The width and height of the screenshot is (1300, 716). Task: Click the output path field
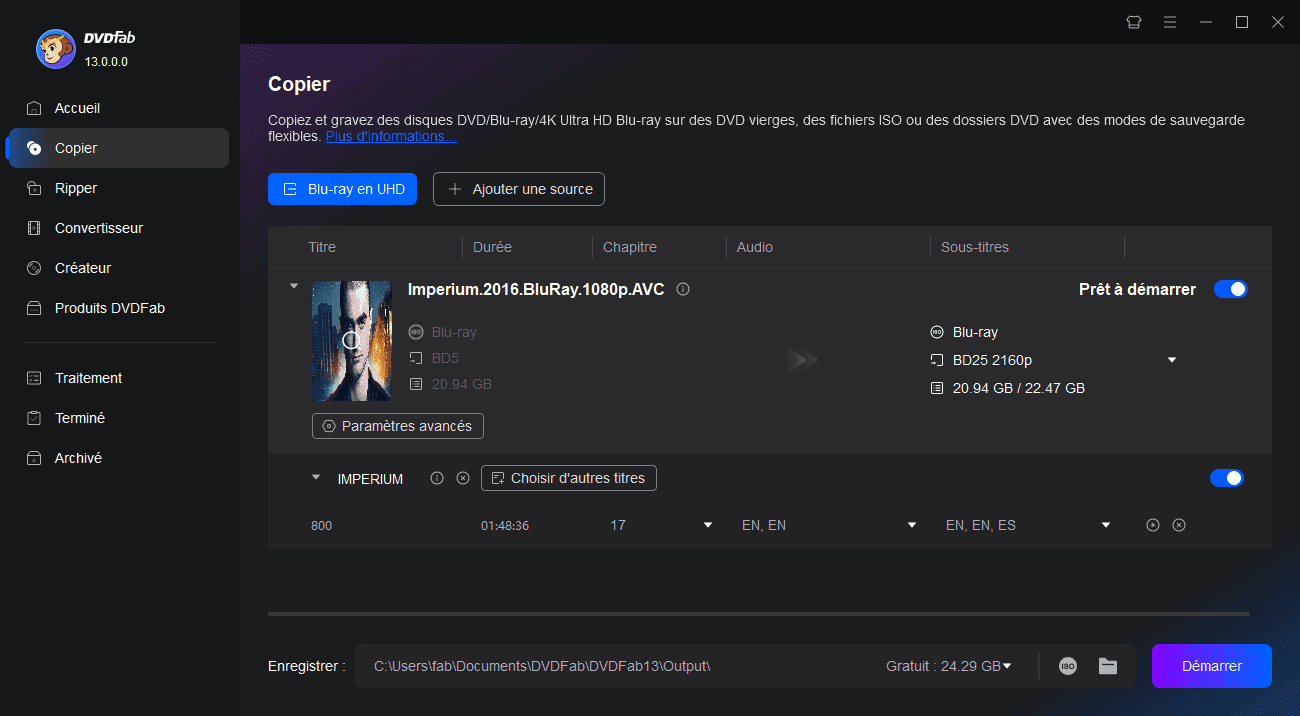click(x=614, y=666)
